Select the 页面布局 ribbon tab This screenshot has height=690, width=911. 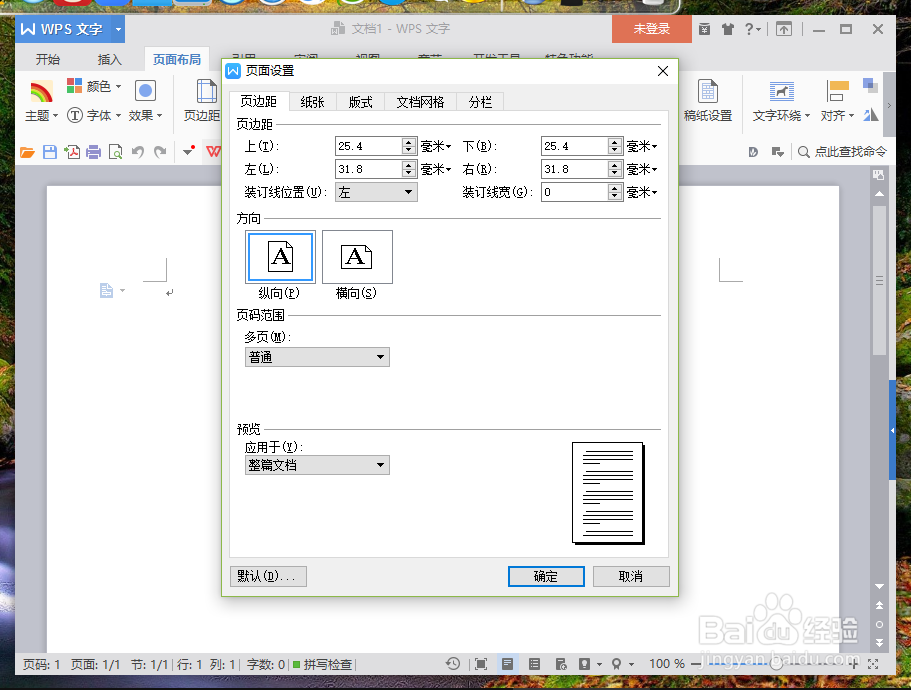click(x=177, y=59)
